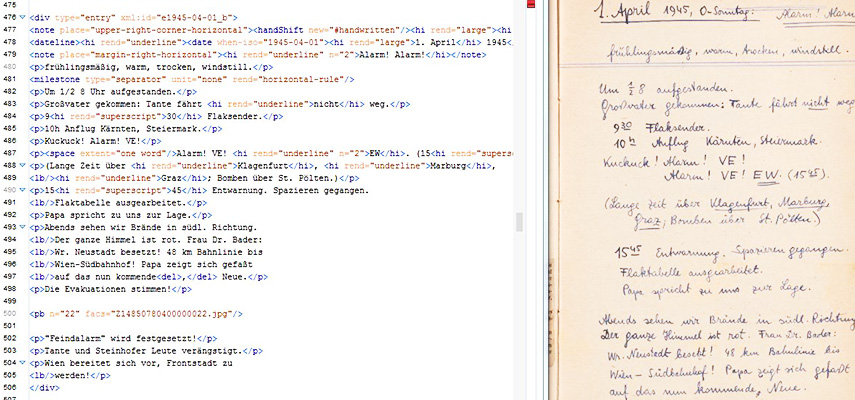Click ""Feindalarm" wird festgesetzt!" in line 502

pyautogui.click(x=119, y=338)
